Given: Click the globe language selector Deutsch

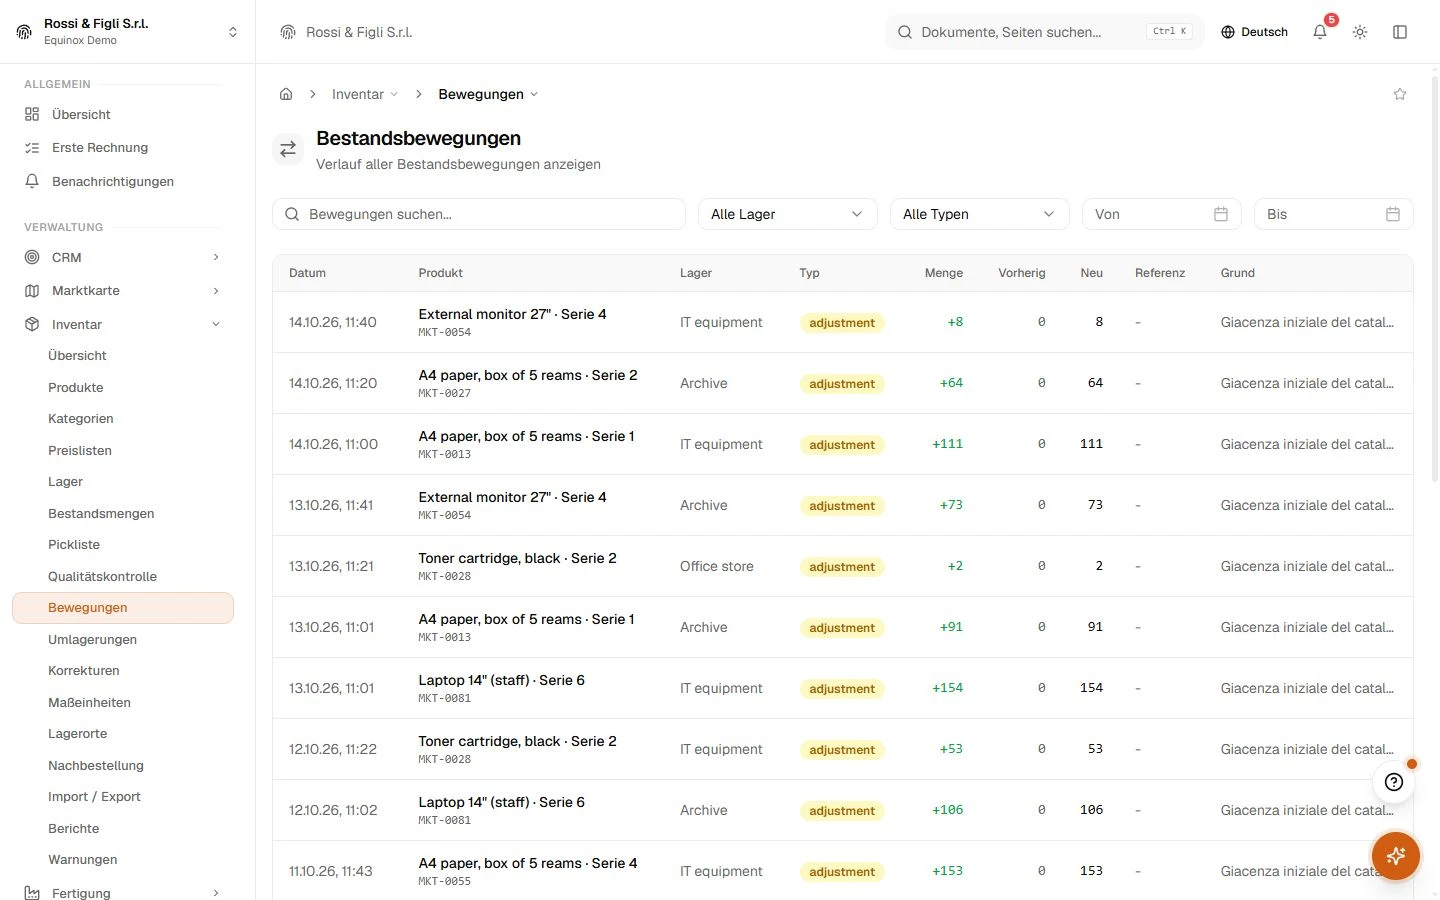Looking at the screenshot, I should [x=1254, y=32].
